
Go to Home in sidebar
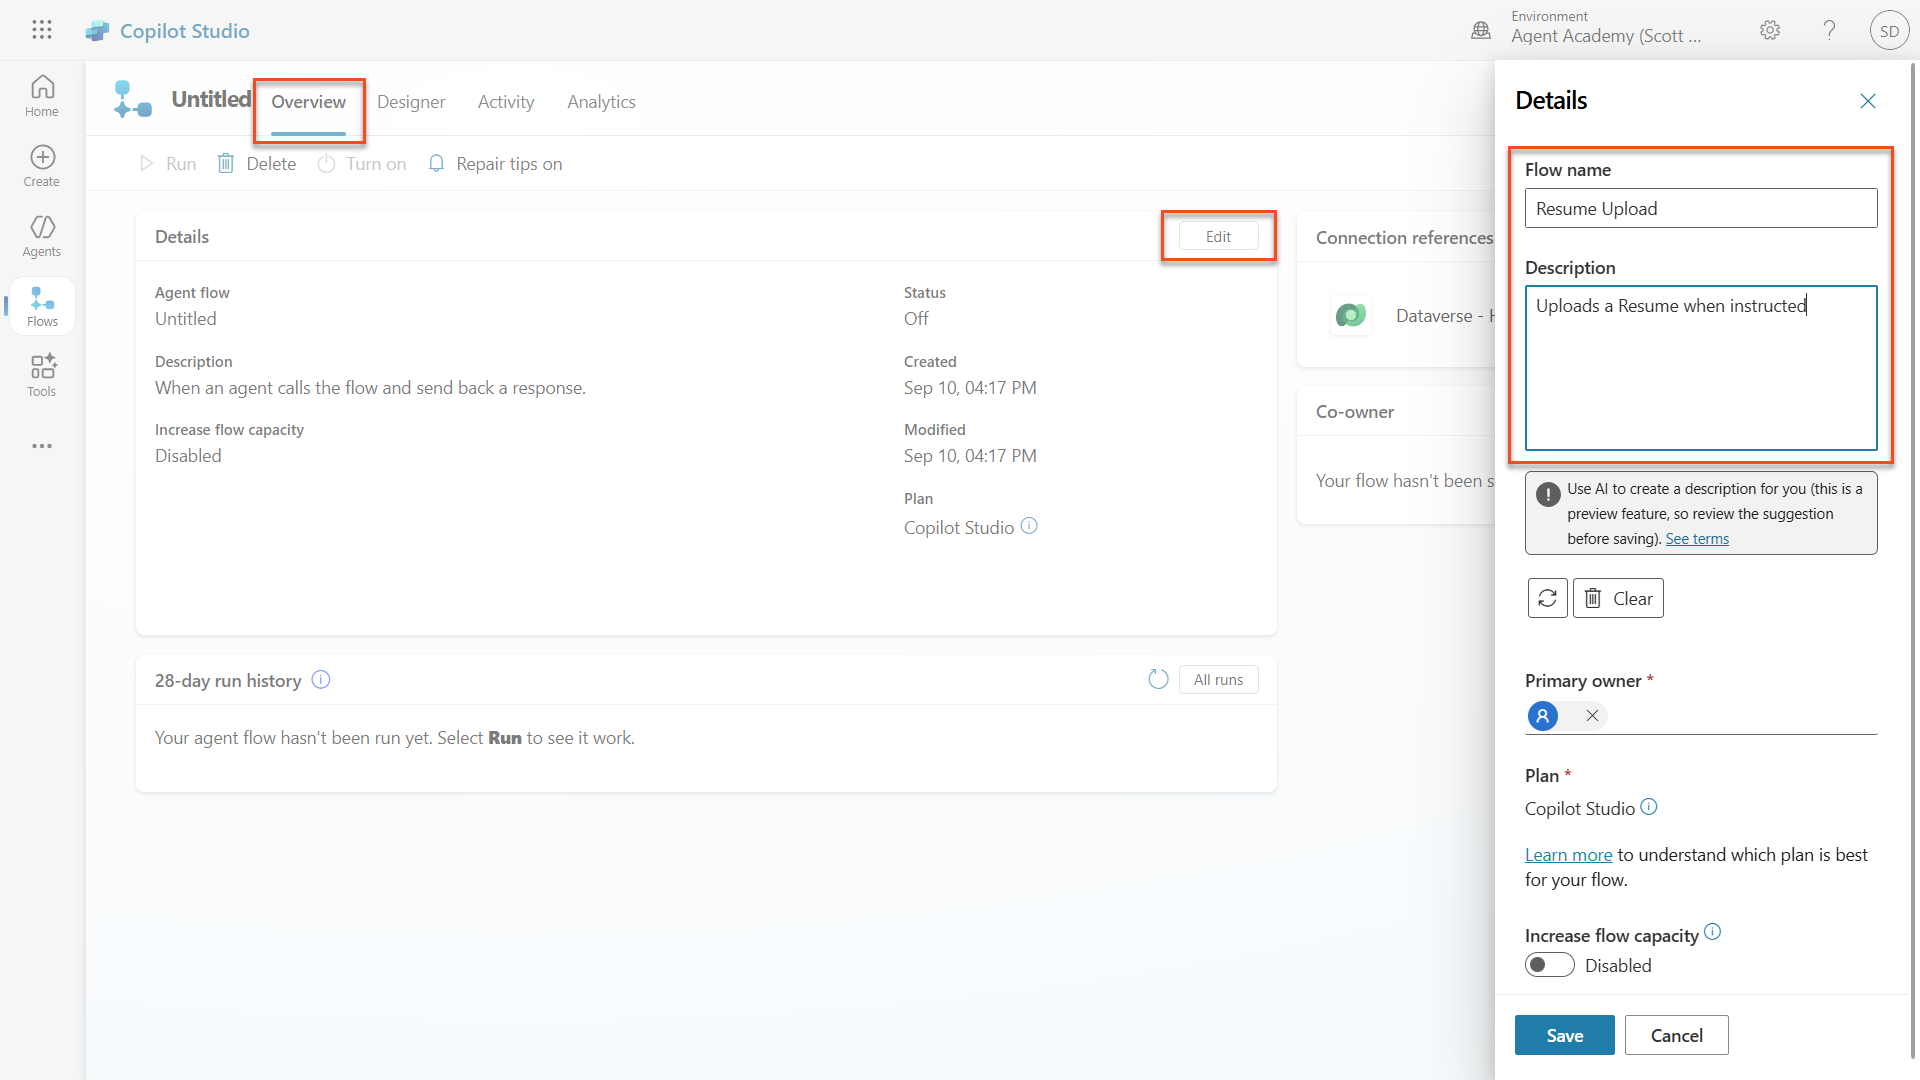click(42, 96)
